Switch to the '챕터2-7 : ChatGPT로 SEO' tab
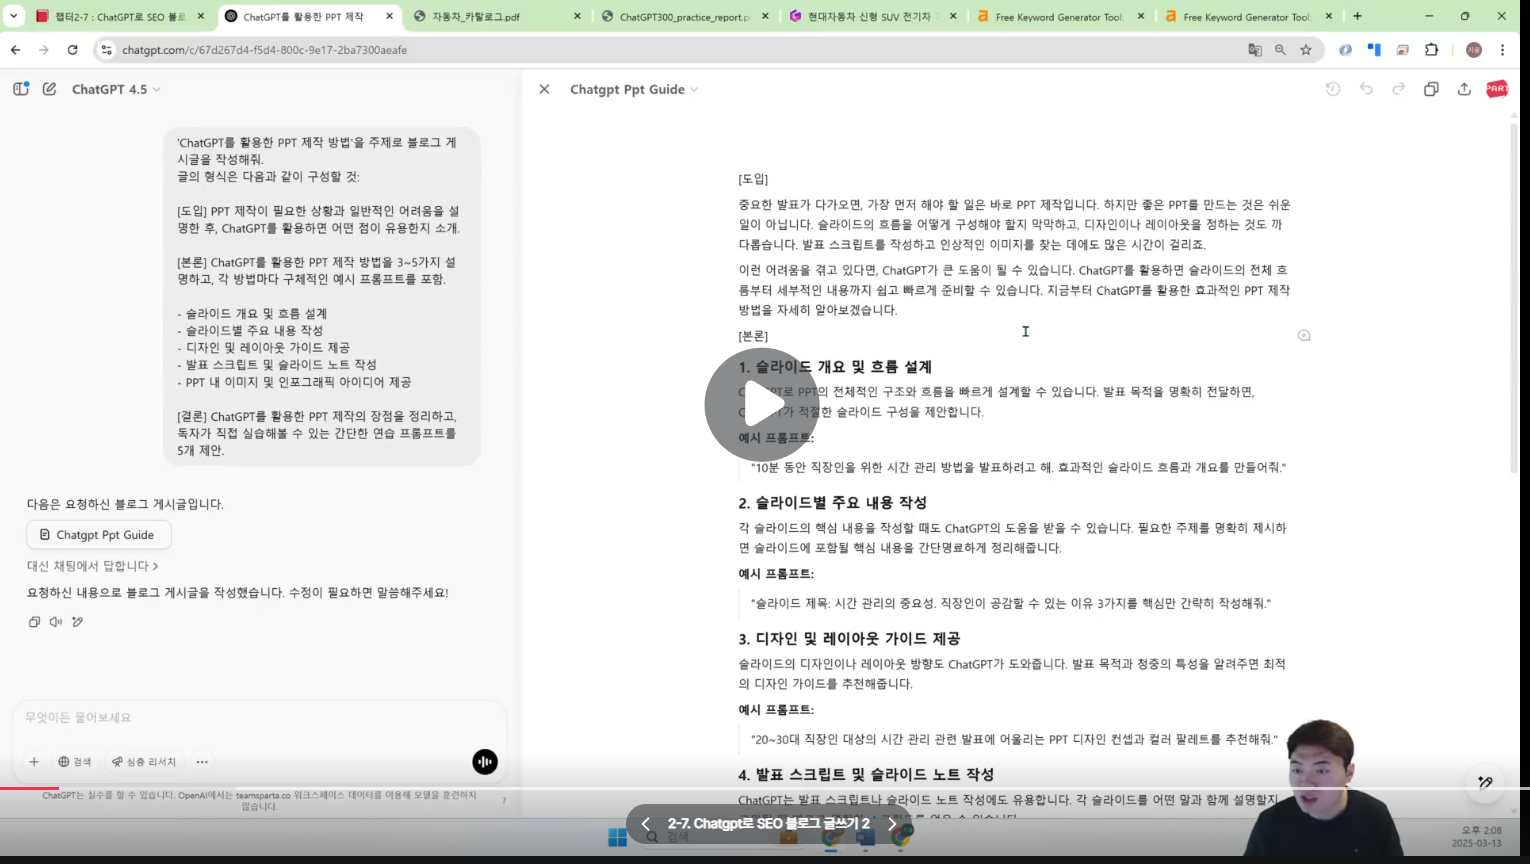1530x864 pixels. (x=119, y=16)
